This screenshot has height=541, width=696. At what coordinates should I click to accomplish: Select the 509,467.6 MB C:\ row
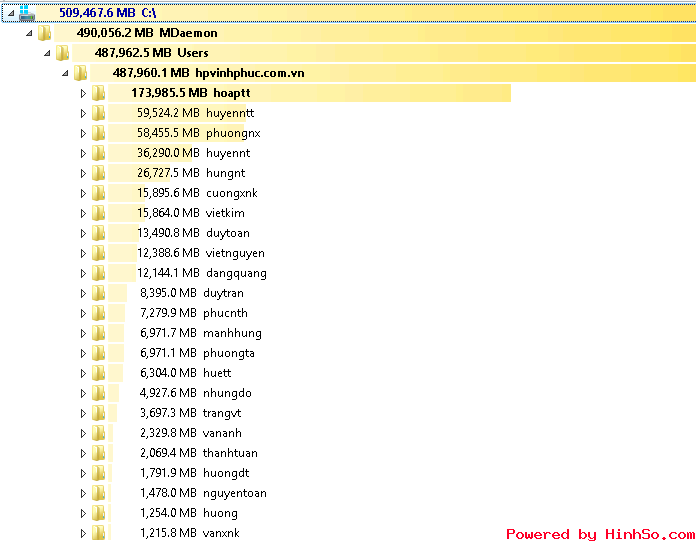point(348,13)
